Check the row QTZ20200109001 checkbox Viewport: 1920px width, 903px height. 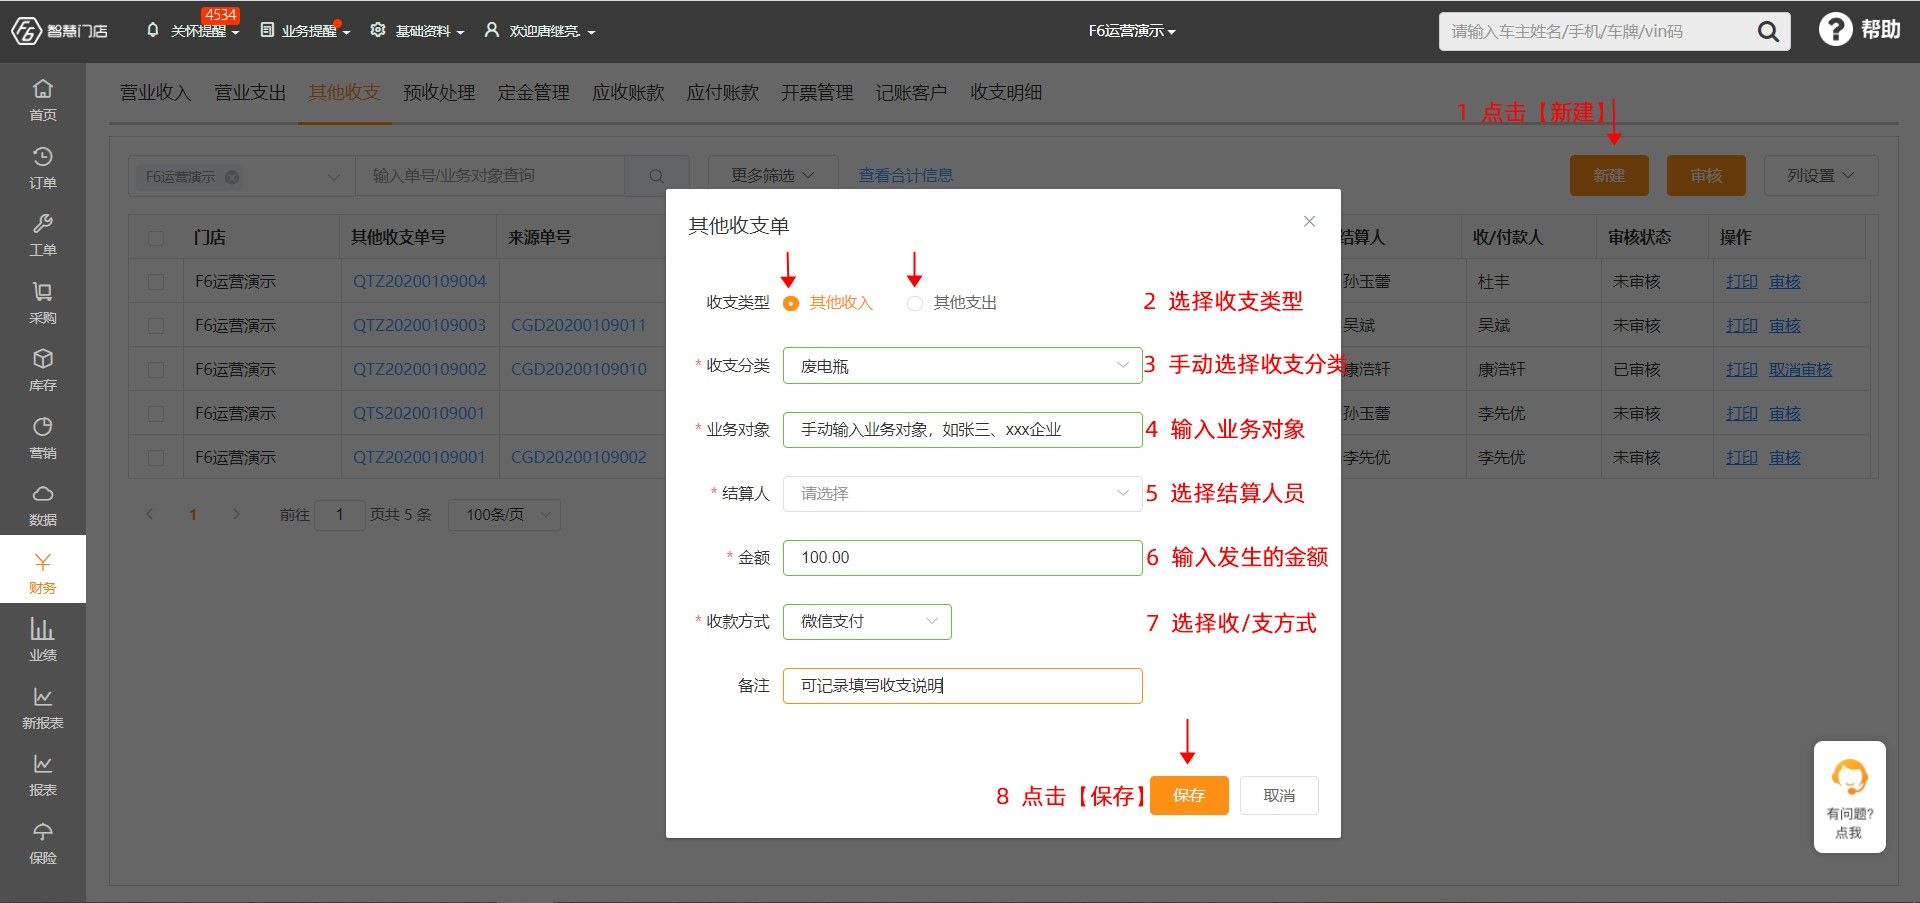coord(156,458)
